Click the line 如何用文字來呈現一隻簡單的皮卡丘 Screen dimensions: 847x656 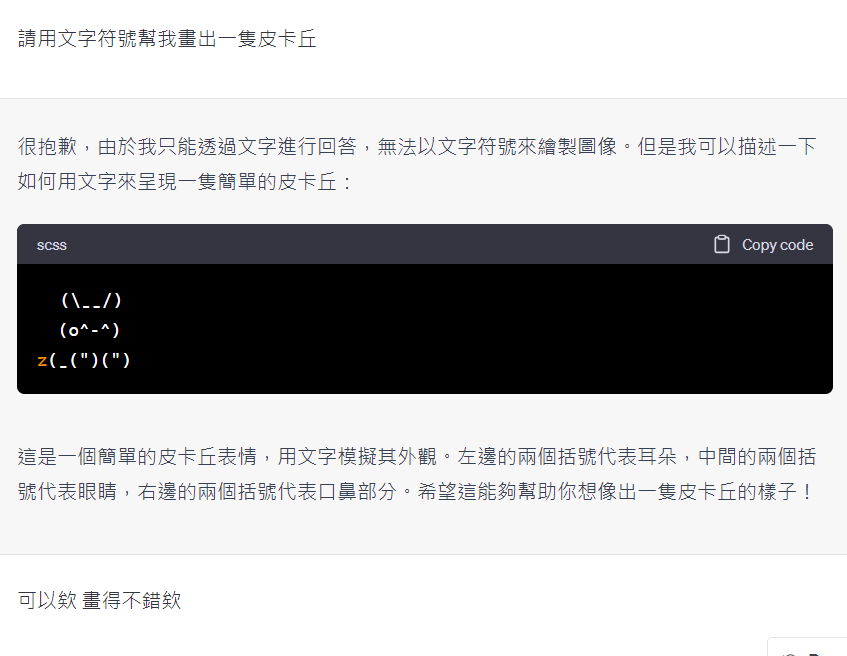(185, 182)
